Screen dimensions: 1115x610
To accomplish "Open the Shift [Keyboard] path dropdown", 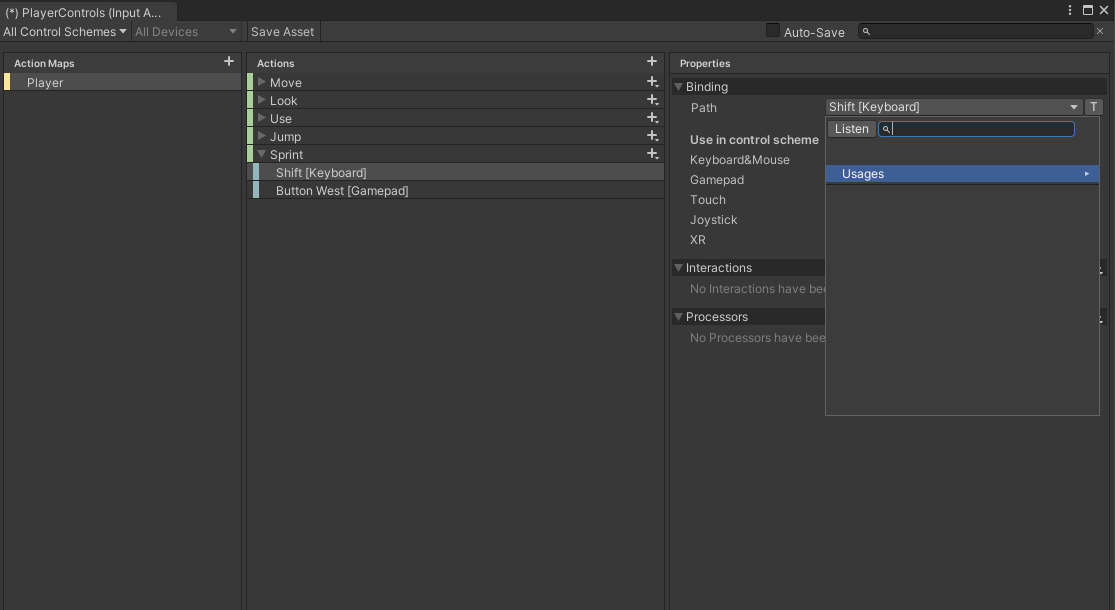I will click(x=953, y=107).
